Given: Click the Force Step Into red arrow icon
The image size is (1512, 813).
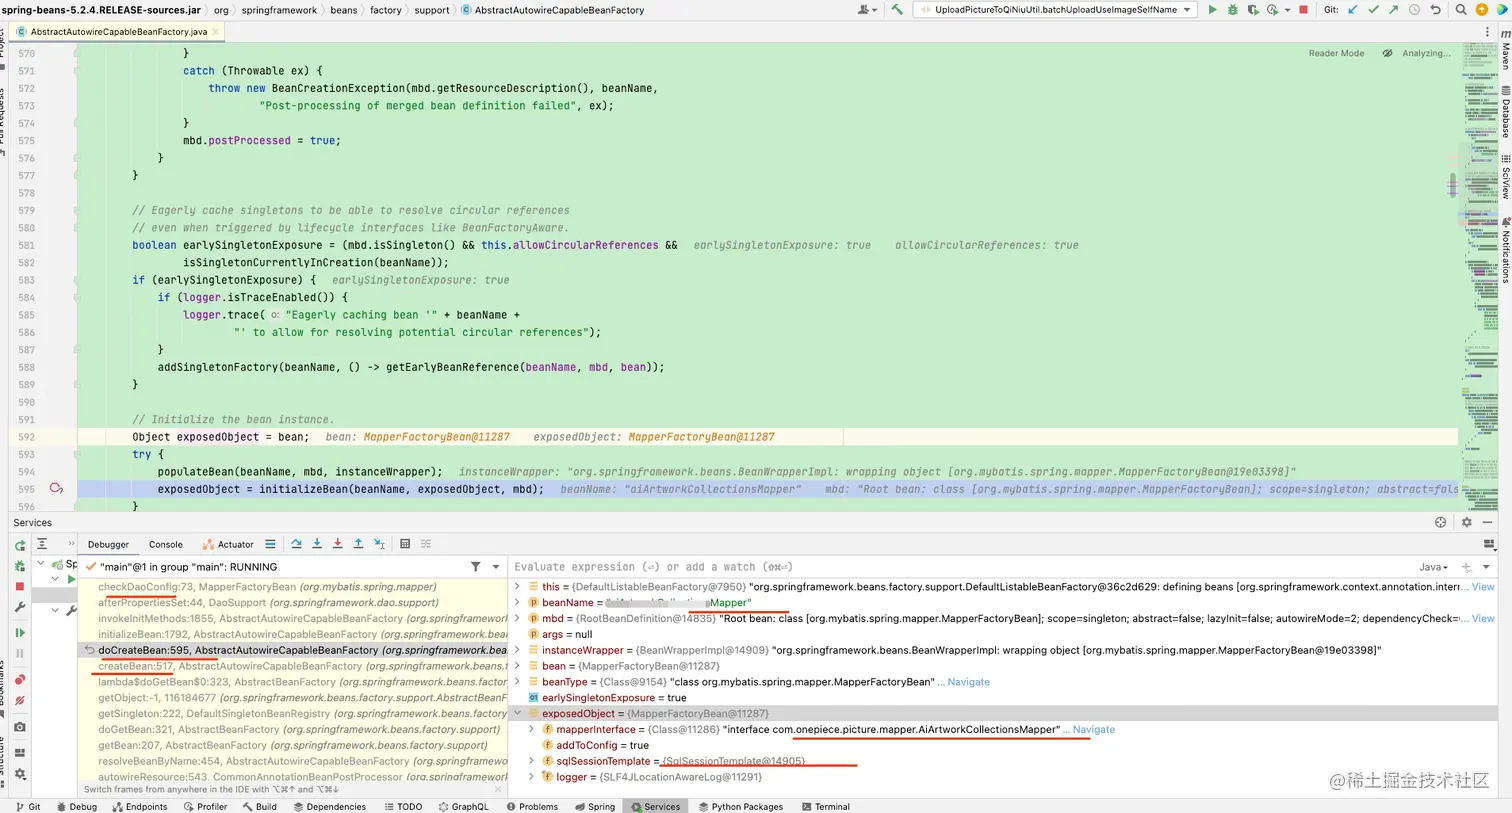Looking at the screenshot, I should point(337,544).
